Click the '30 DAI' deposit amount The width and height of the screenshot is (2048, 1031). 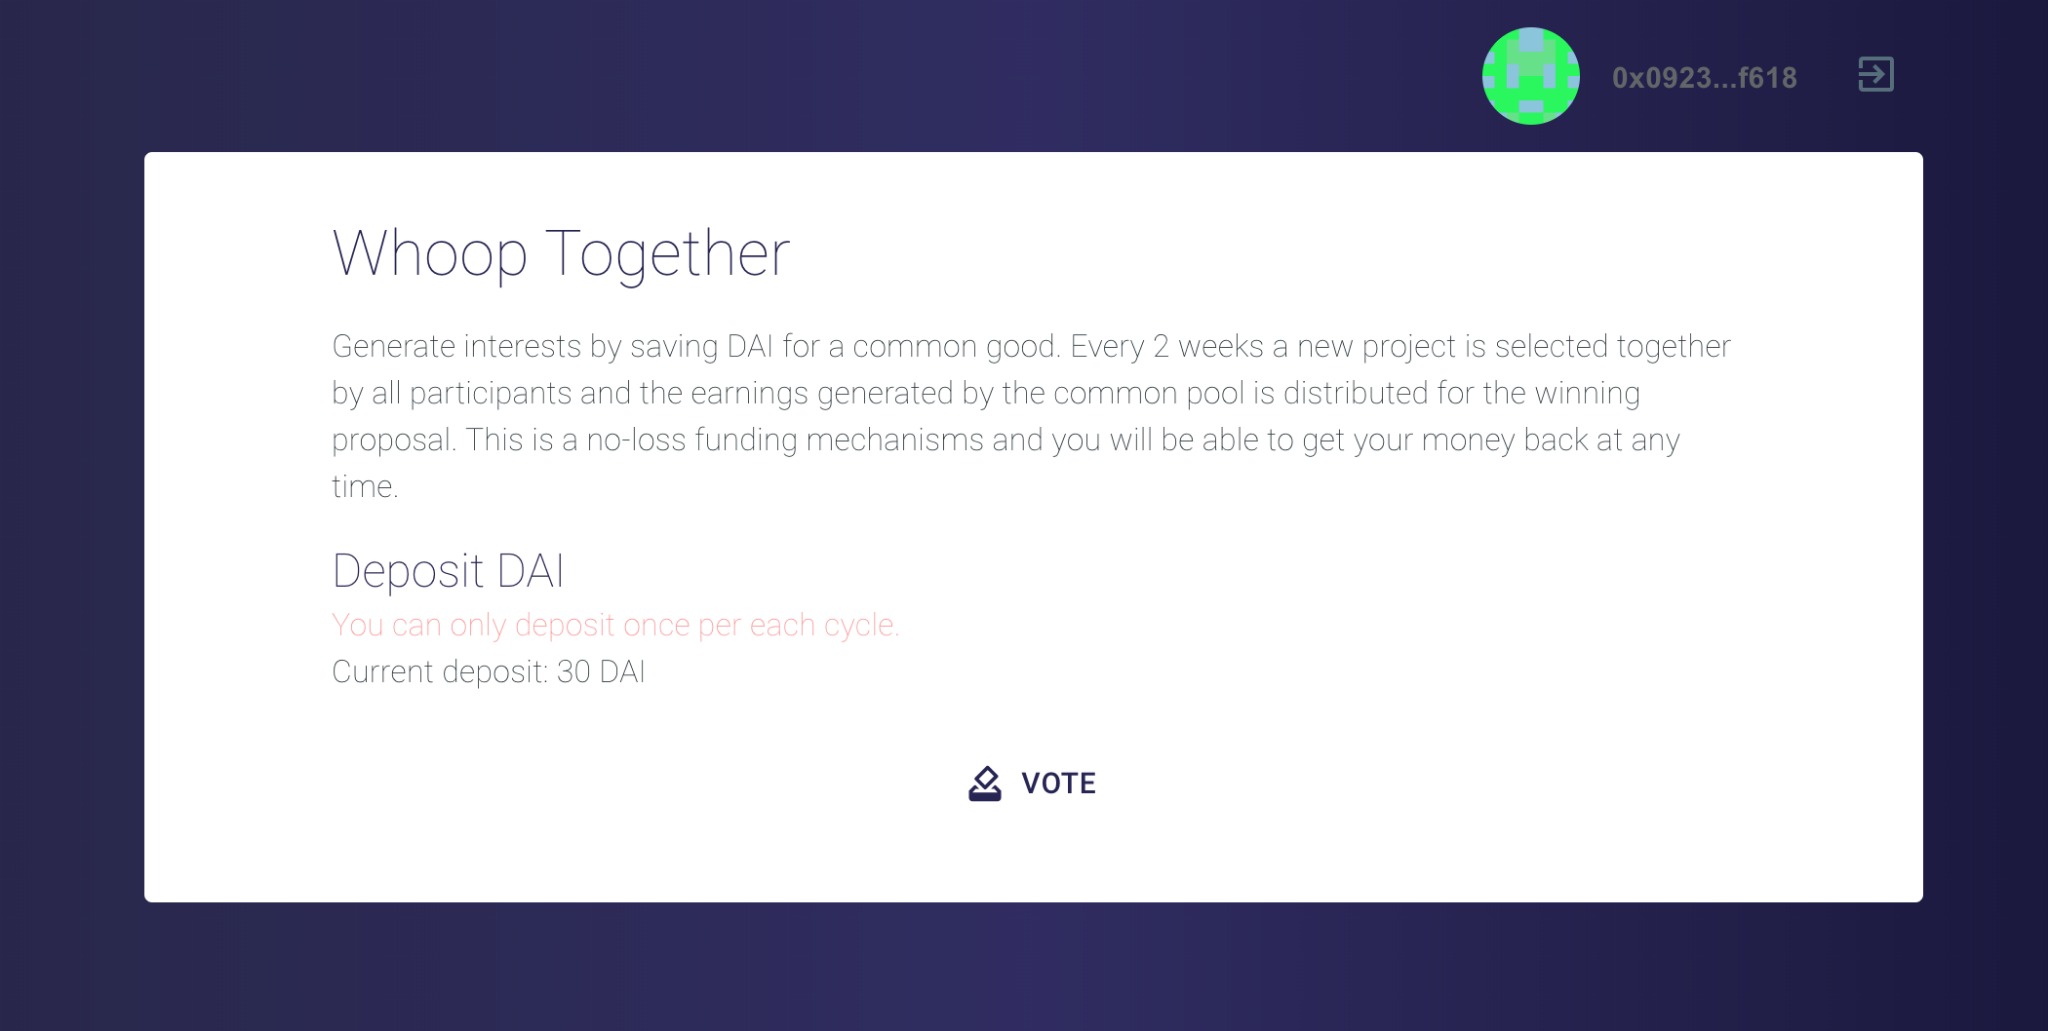point(601,671)
